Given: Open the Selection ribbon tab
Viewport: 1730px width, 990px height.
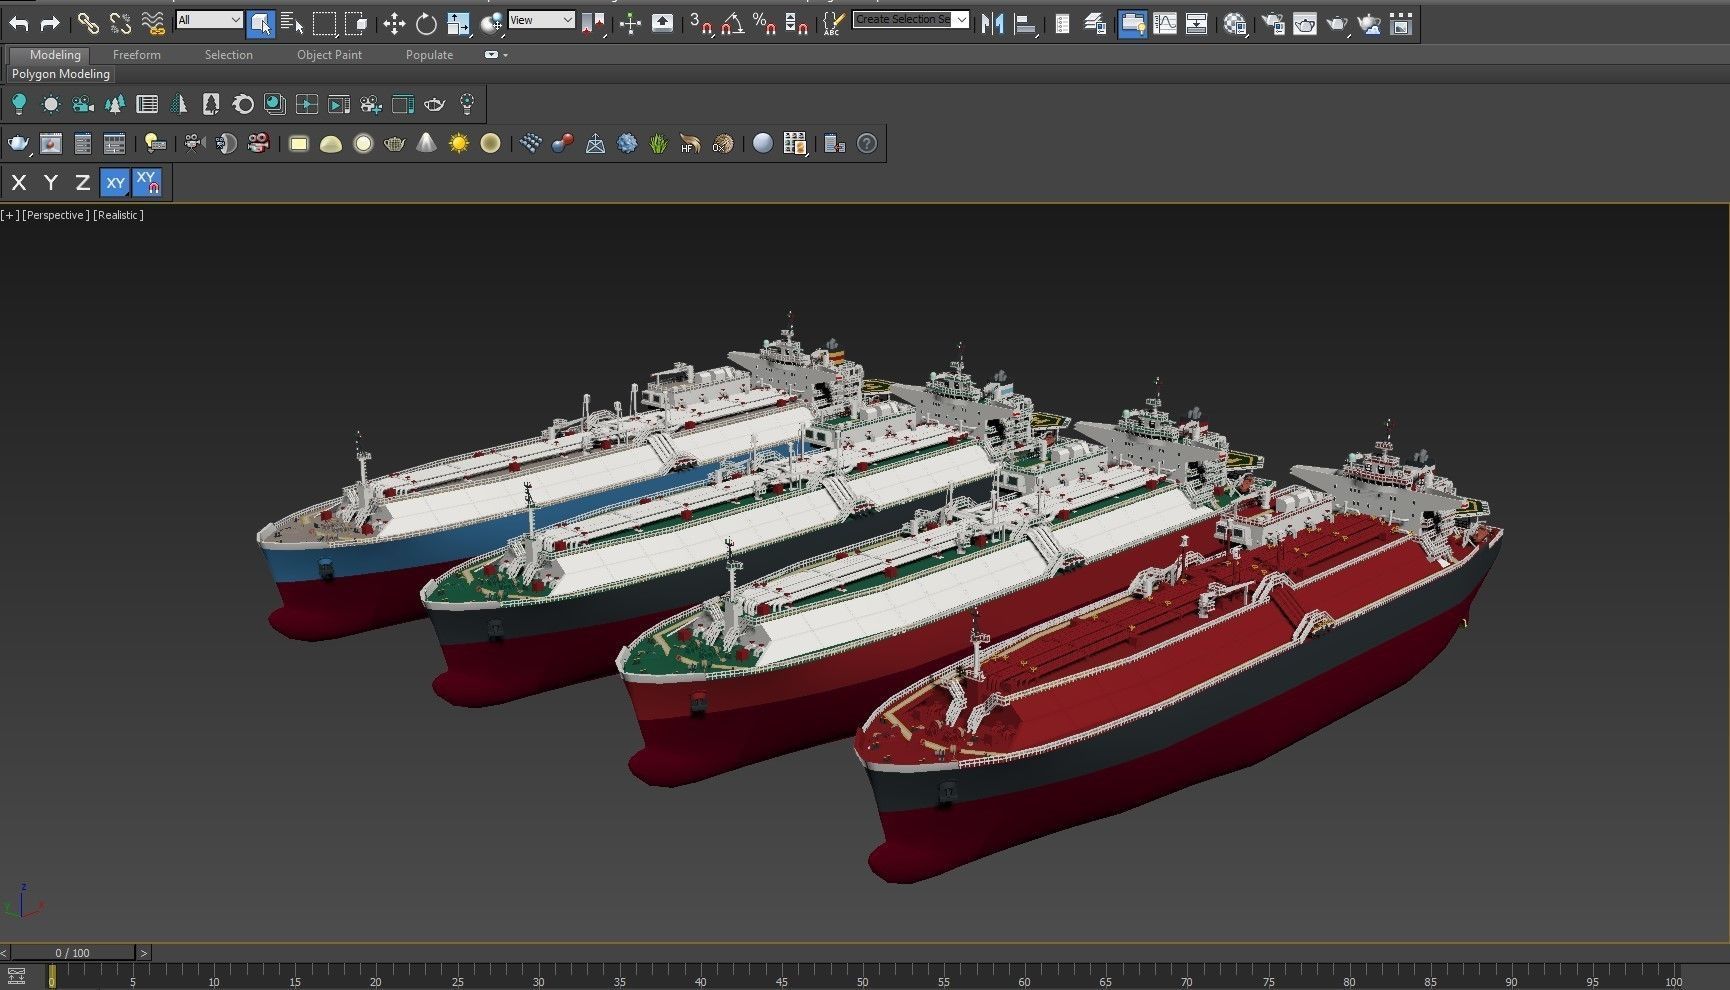Looking at the screenshot, I should (x=228, y=55).
